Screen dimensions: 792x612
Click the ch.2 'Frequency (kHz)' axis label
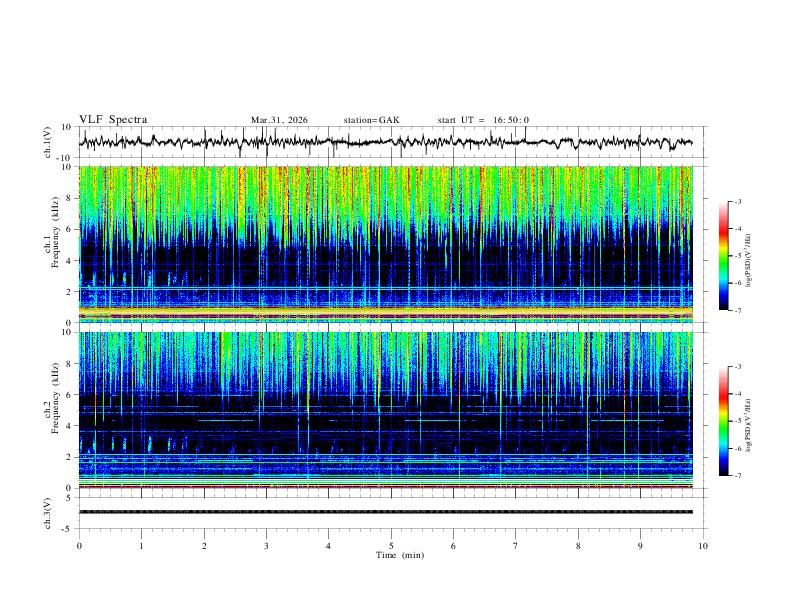(55, 398)
